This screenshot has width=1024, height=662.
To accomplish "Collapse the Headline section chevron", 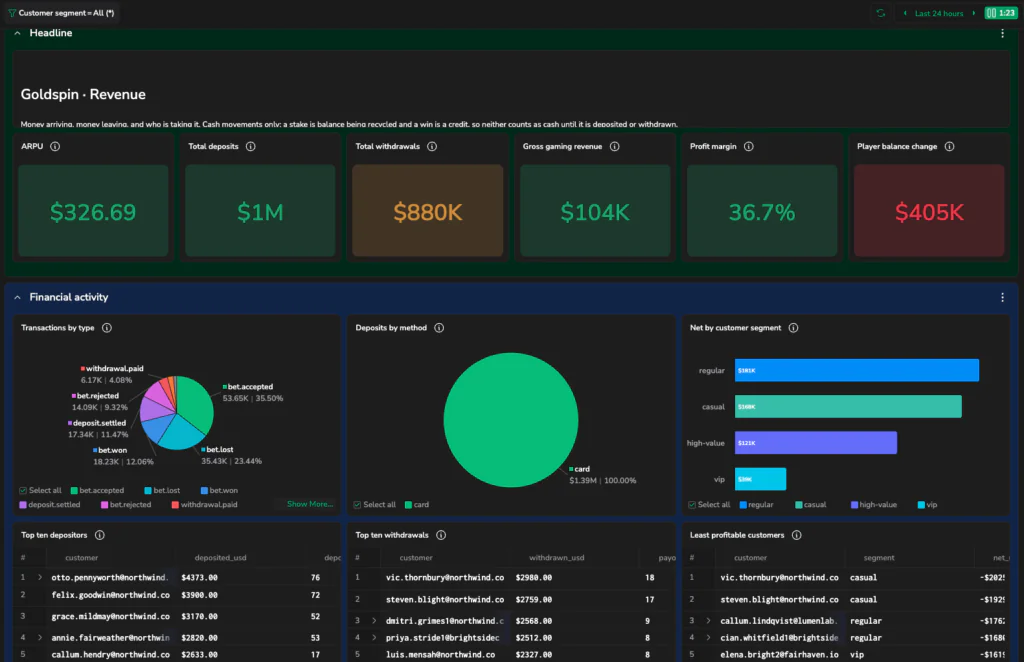I will coord(18,33).
